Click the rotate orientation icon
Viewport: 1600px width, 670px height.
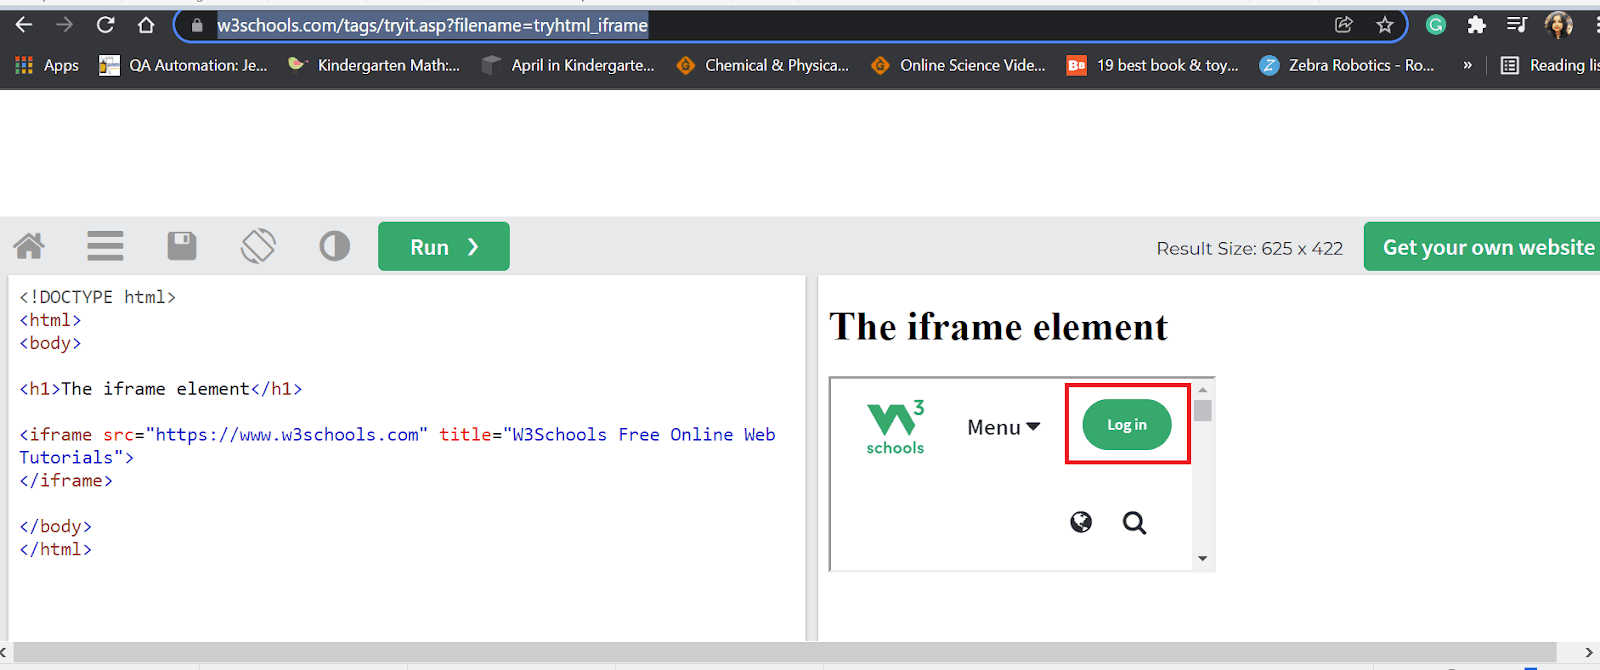pyautogui.click(x=258, y=246)
